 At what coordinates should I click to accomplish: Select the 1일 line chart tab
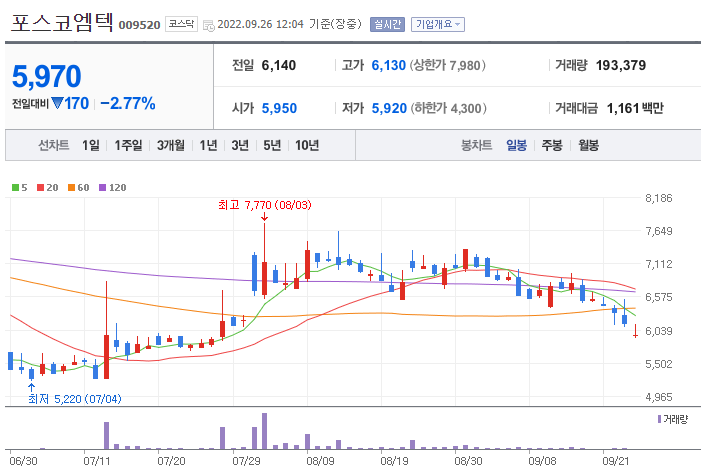point(91,145)
